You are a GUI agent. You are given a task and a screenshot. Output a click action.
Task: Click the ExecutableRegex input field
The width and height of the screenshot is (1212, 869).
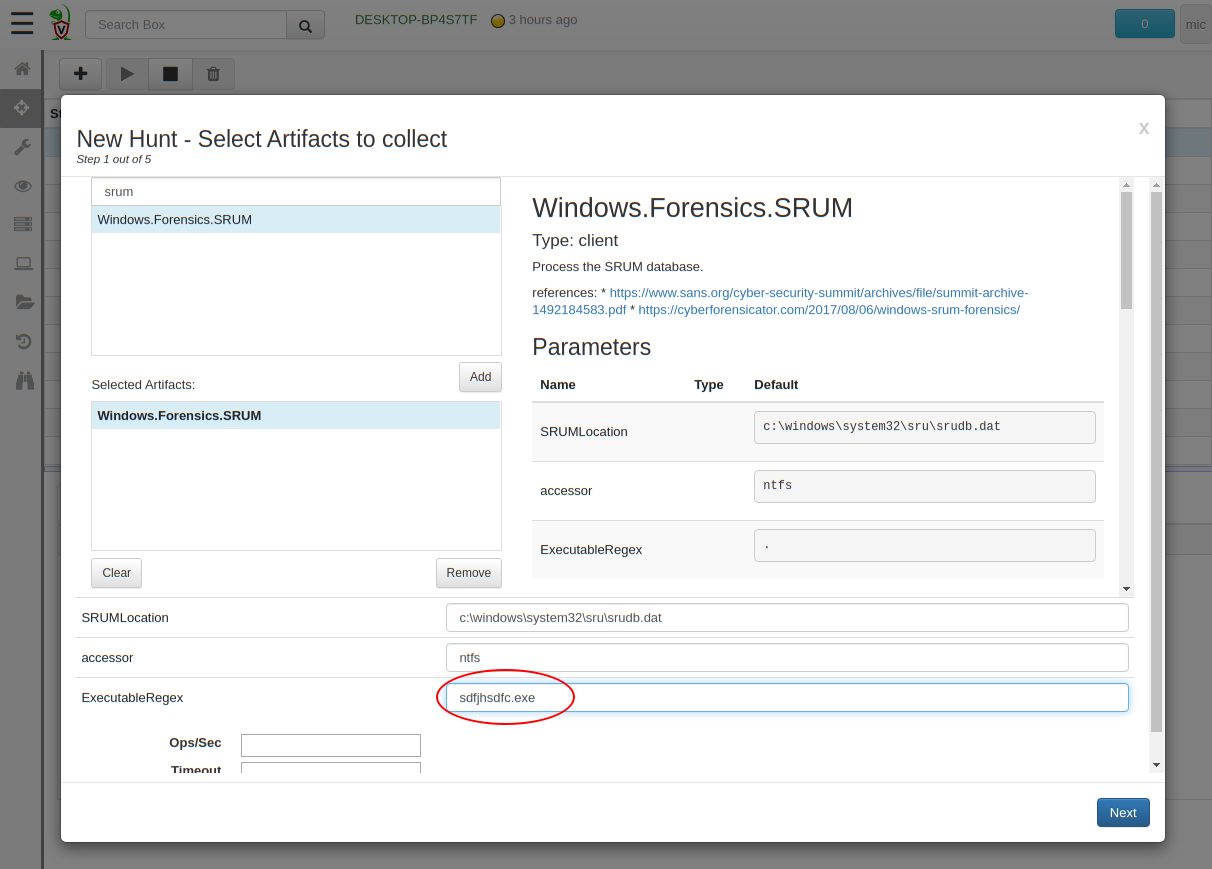coord(787,698)
